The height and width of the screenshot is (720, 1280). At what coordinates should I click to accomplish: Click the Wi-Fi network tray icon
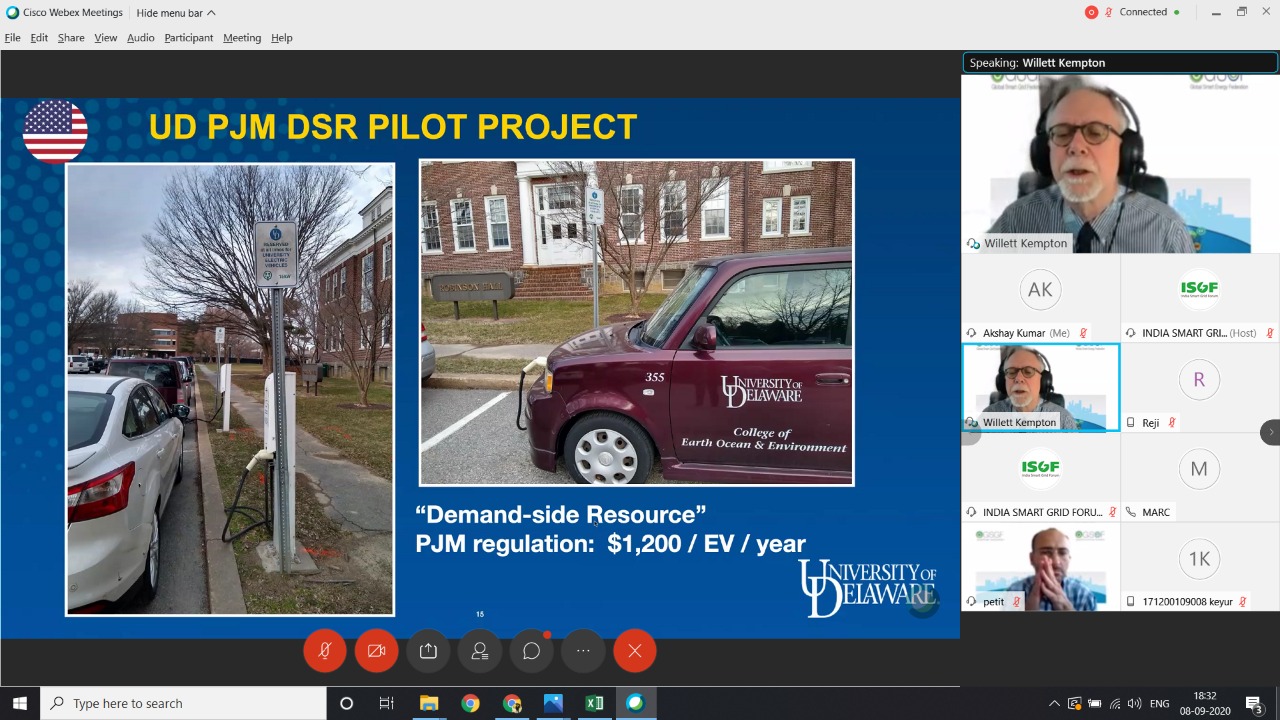[x=1115, y=704]
